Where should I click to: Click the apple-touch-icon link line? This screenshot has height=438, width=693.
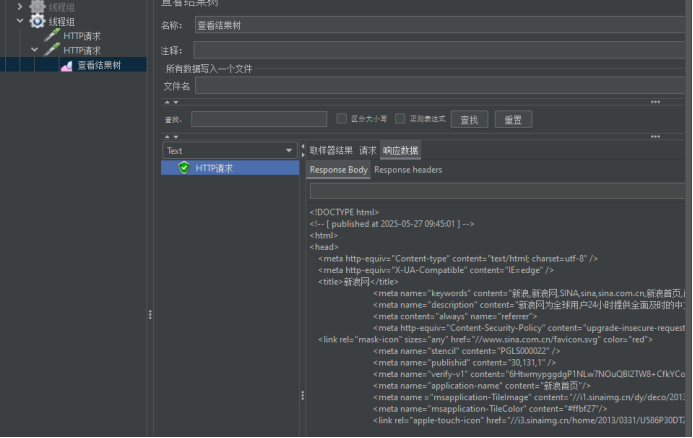click(529, 420)
